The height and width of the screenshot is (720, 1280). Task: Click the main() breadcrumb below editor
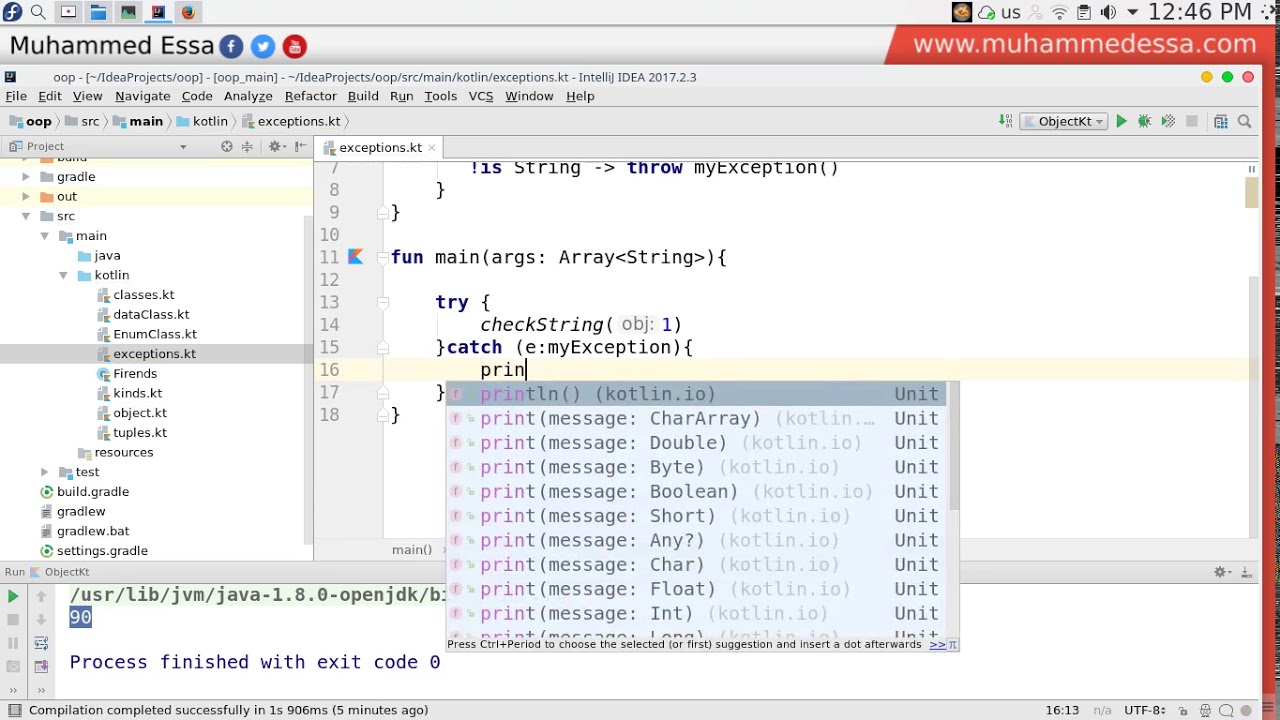(412, 549)
